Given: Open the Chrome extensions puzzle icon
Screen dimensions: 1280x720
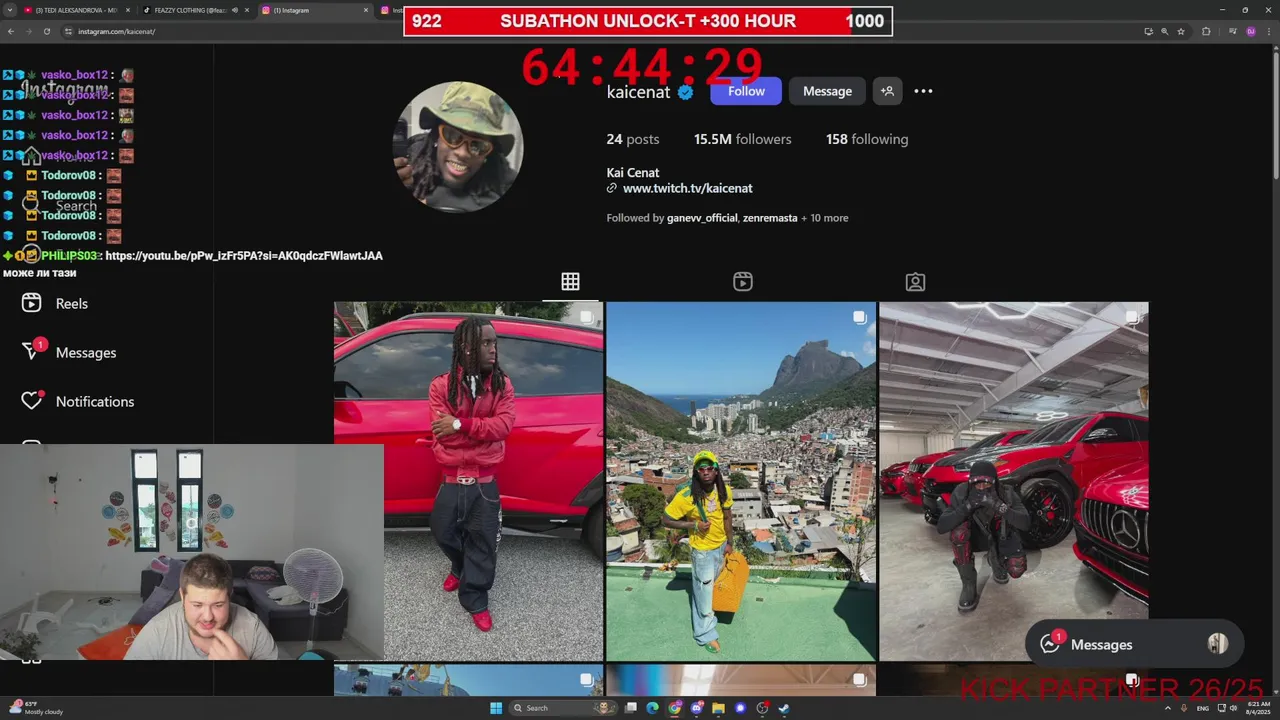Looking at the screenshot, I should pyautogui.click(x=1206, y=31).
